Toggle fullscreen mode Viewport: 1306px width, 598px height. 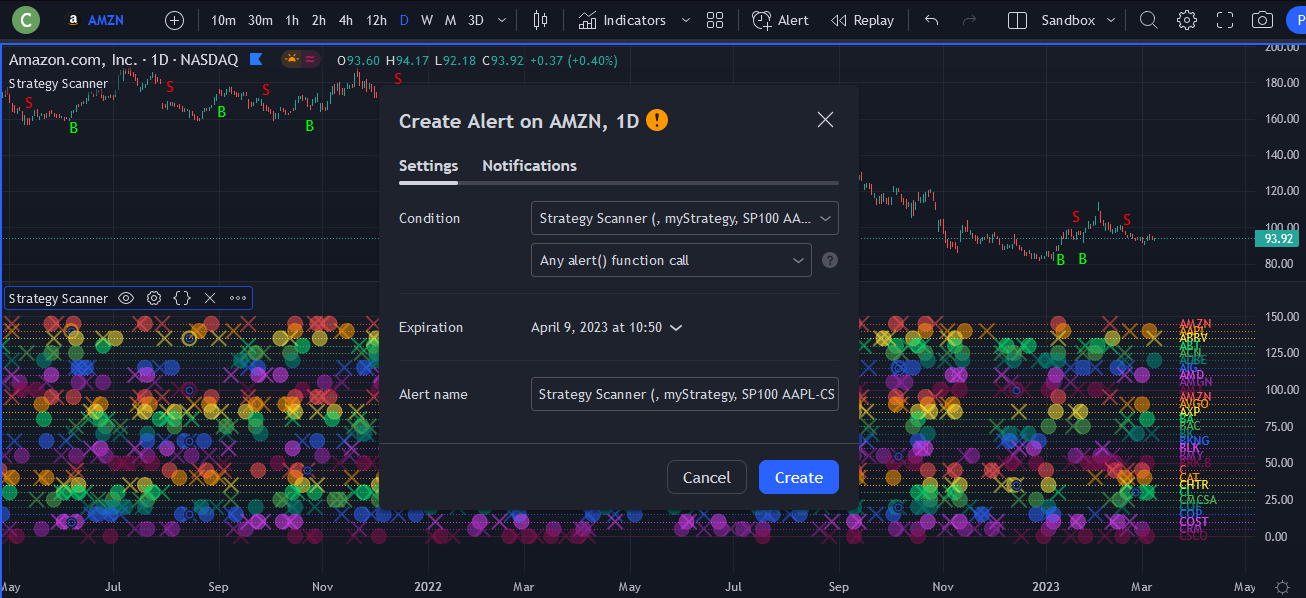[1225, 20]
